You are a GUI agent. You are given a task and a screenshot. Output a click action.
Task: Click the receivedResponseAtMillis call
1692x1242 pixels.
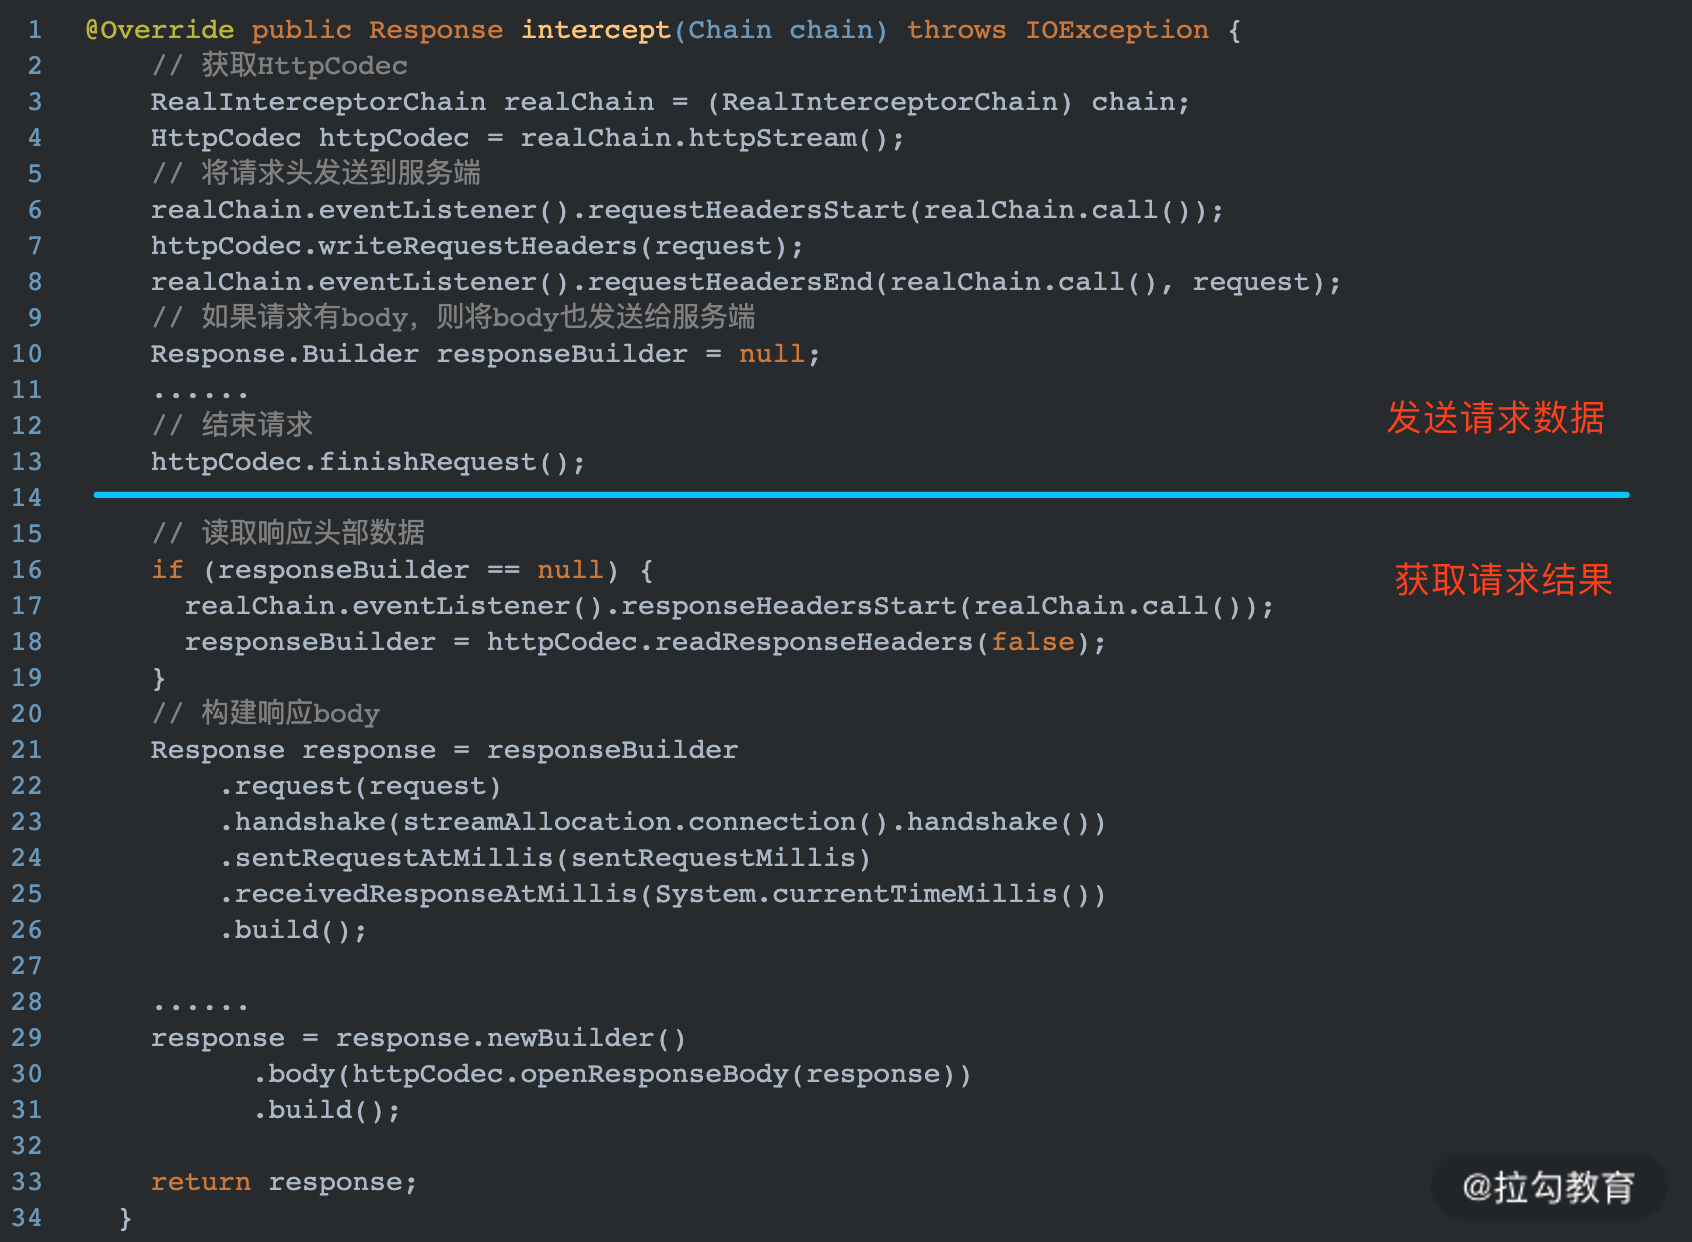436,894
